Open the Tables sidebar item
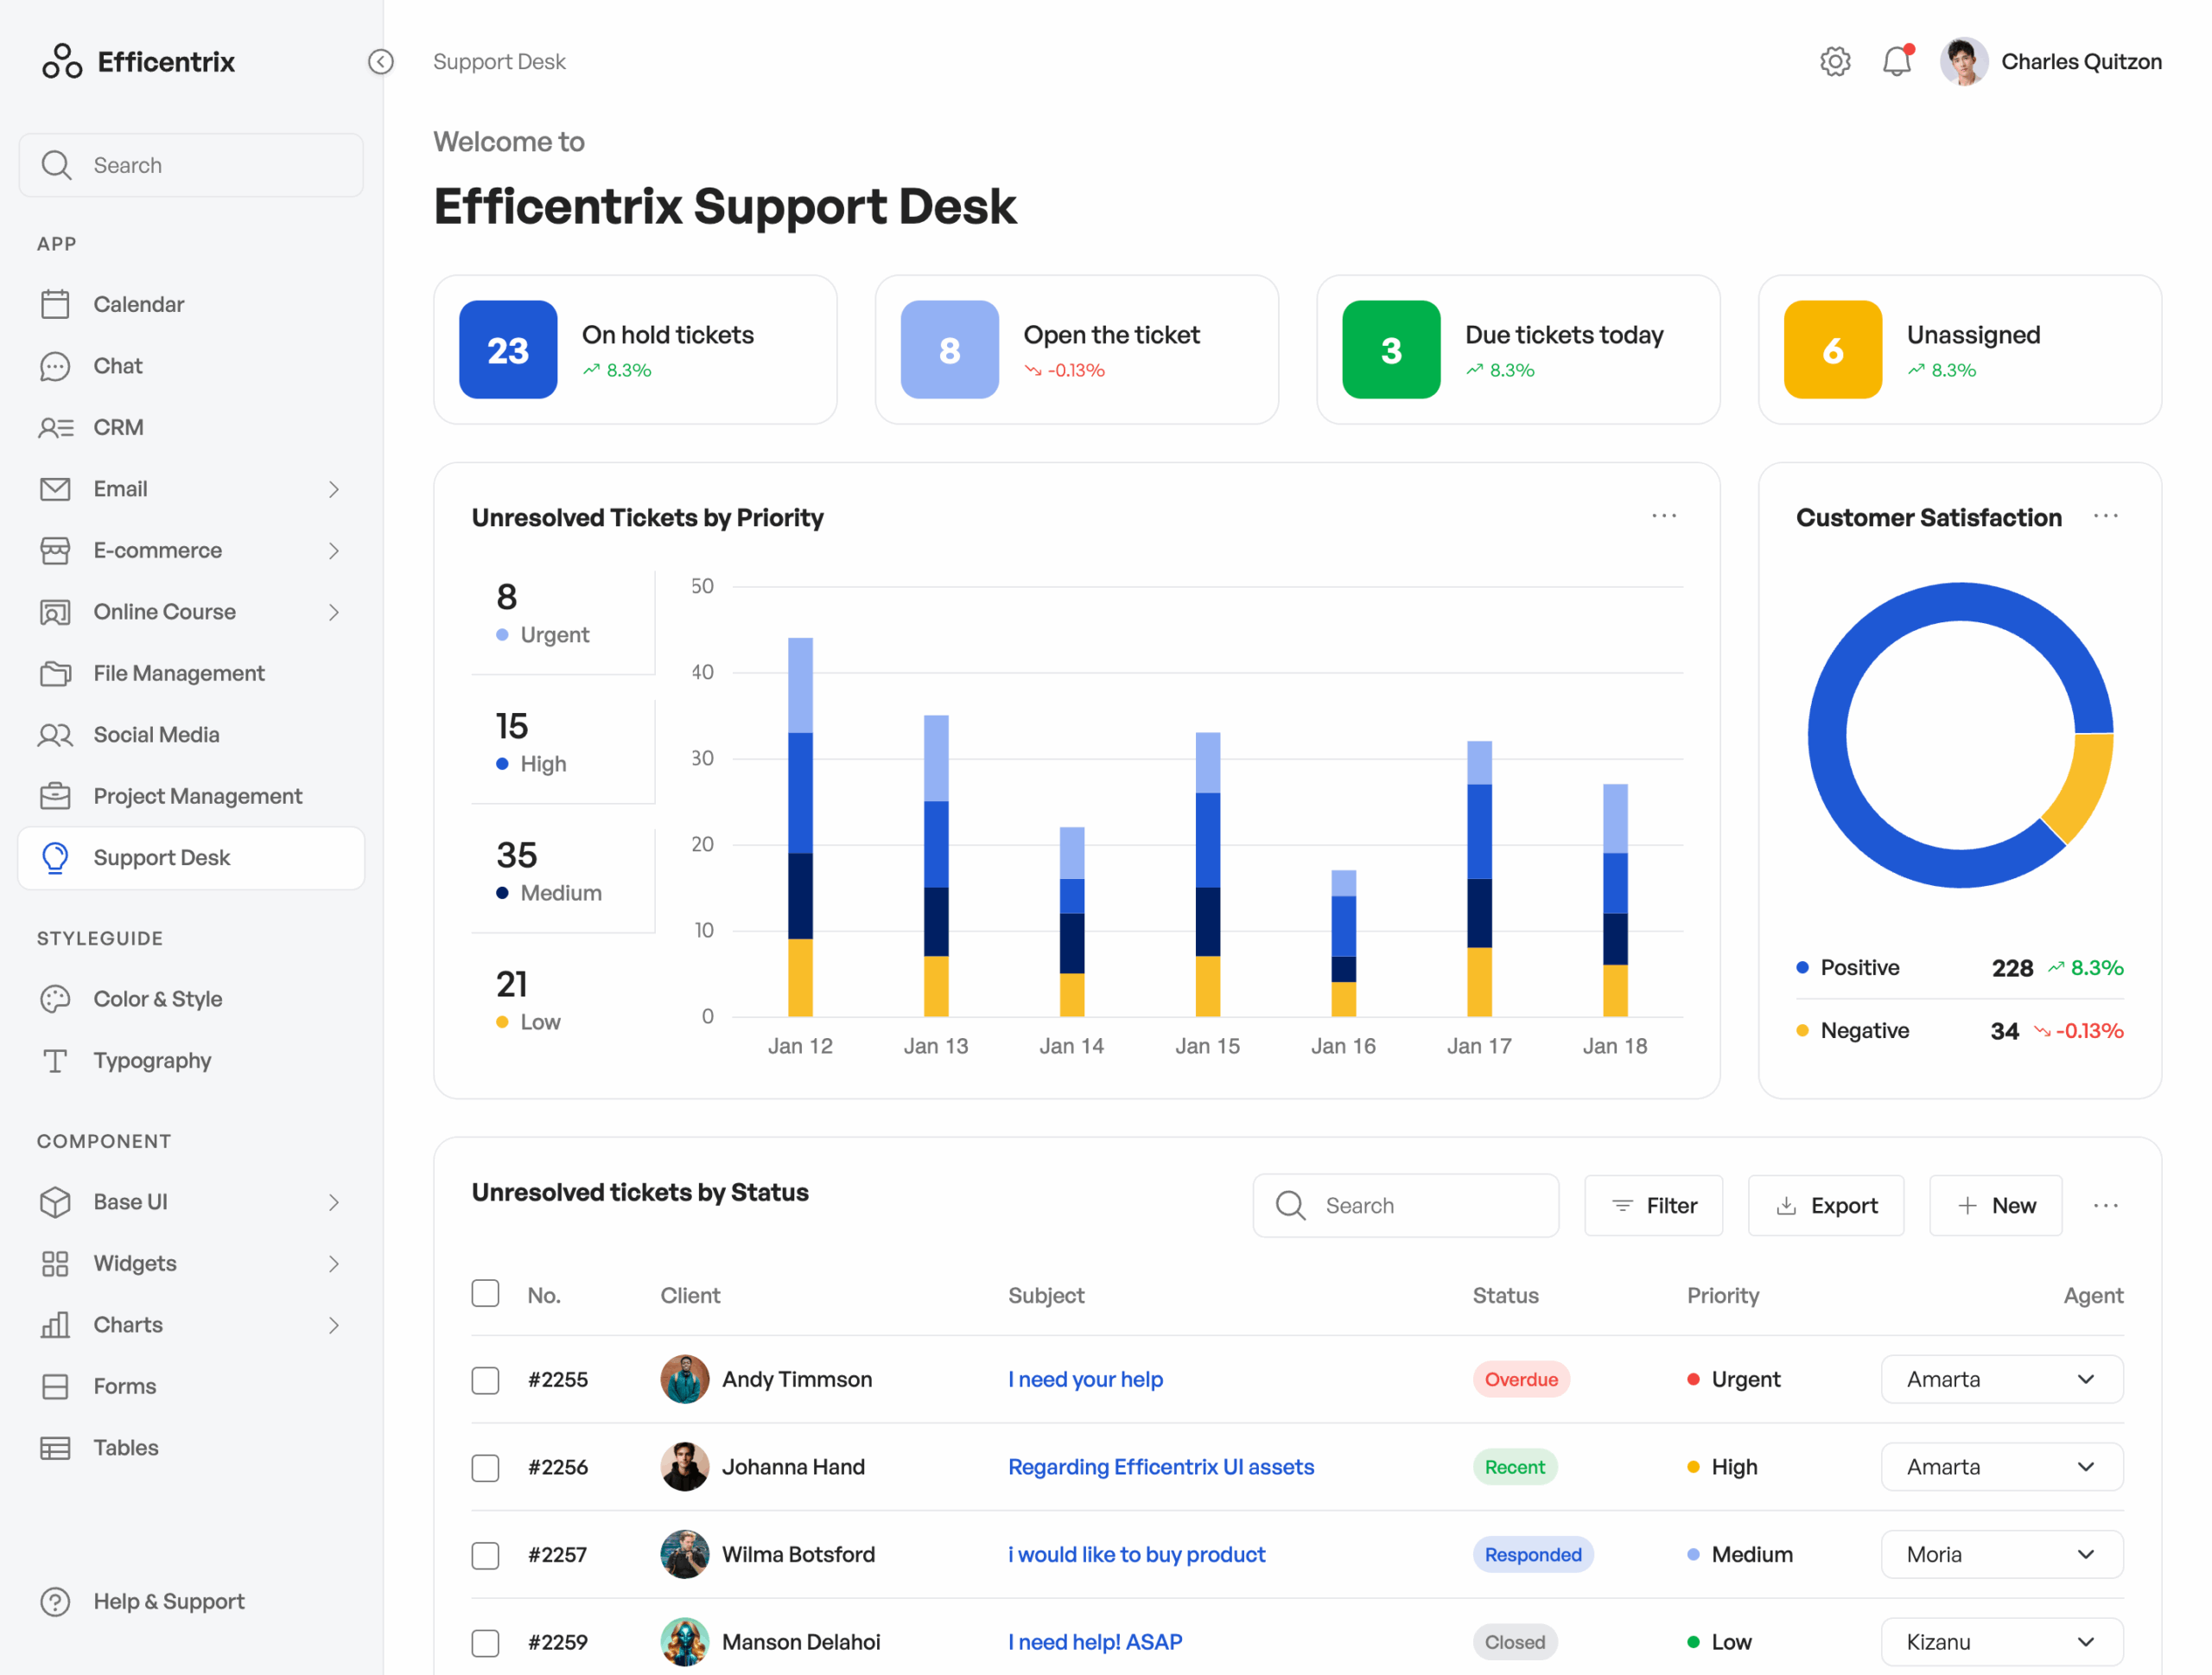 (x=125, y=1447)
